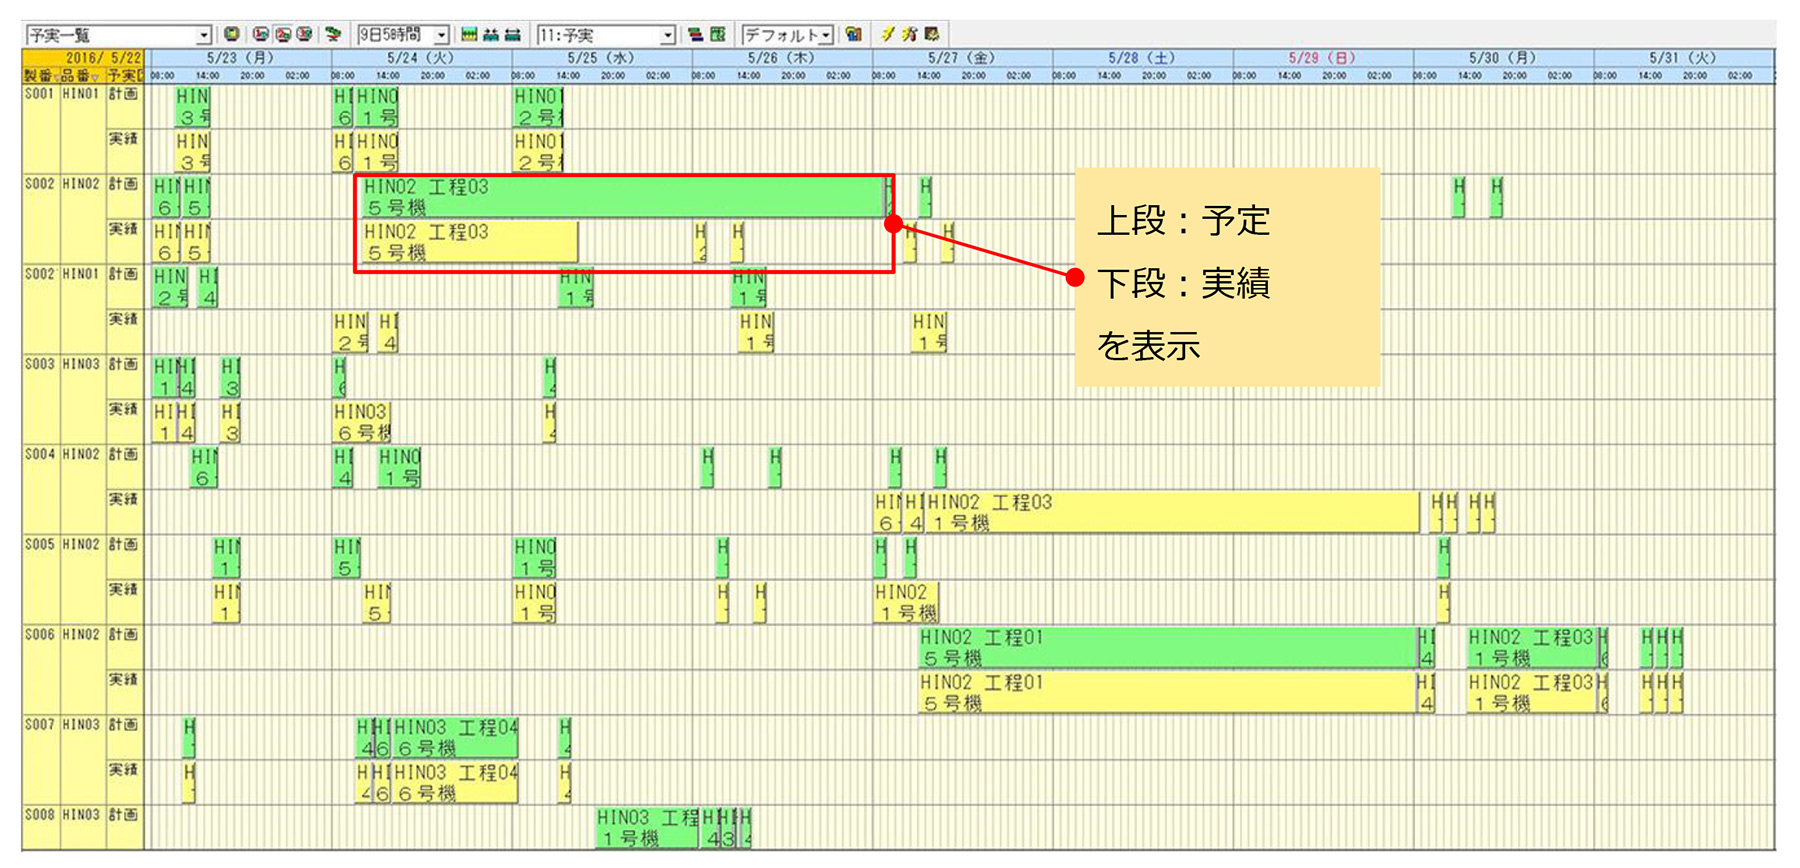Image resolution: width=1800 pixels, height=868 pixels.
Task: Click the HIN03 item cell in row S003
Action: (82, 364)
